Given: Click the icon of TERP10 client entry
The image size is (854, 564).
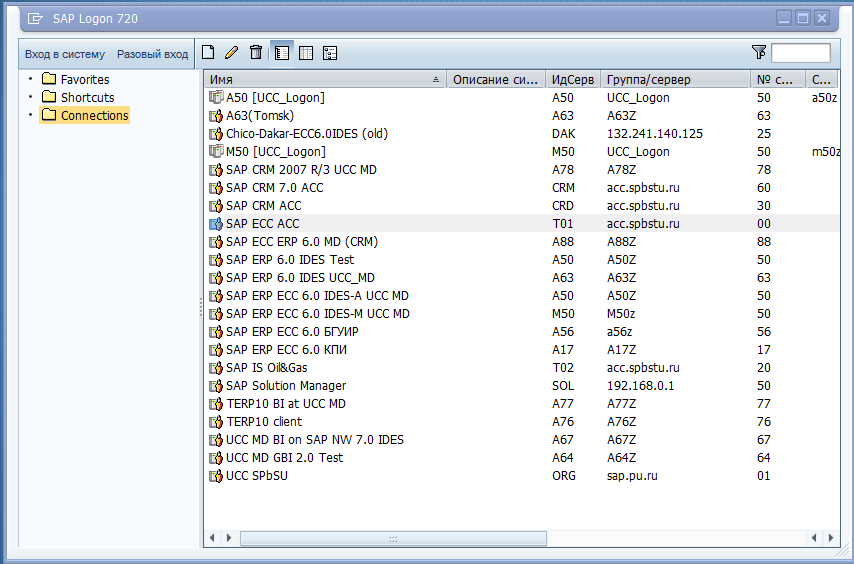Looking at the screenshot, I should tap(216, 421).
